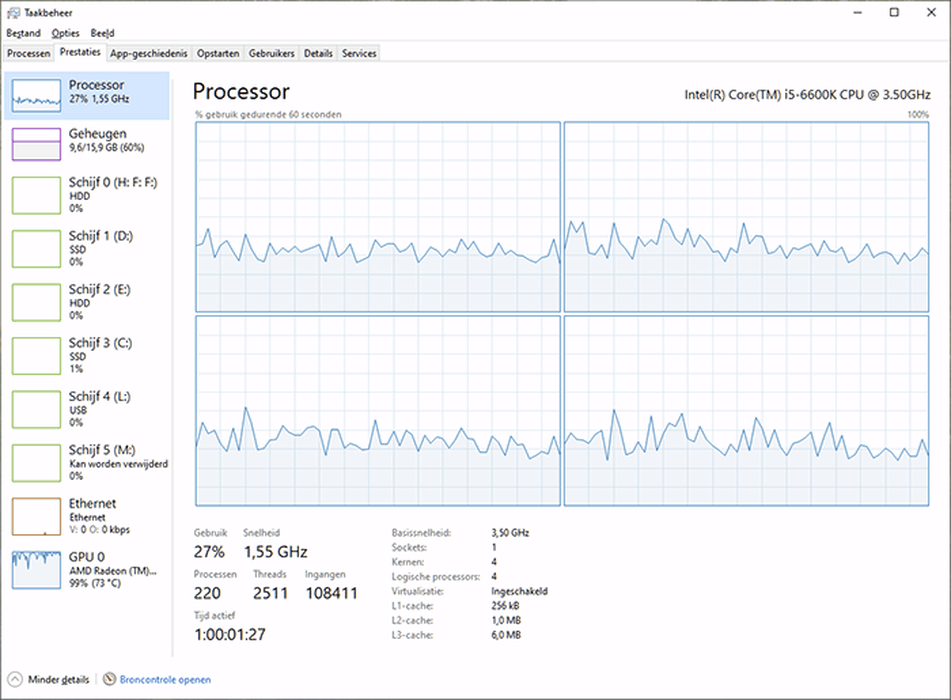Select the Schijf 1 (D:) SSD graph
This screenshot has width=951, height=700.
pyautogui.click(x=36, y=248)
